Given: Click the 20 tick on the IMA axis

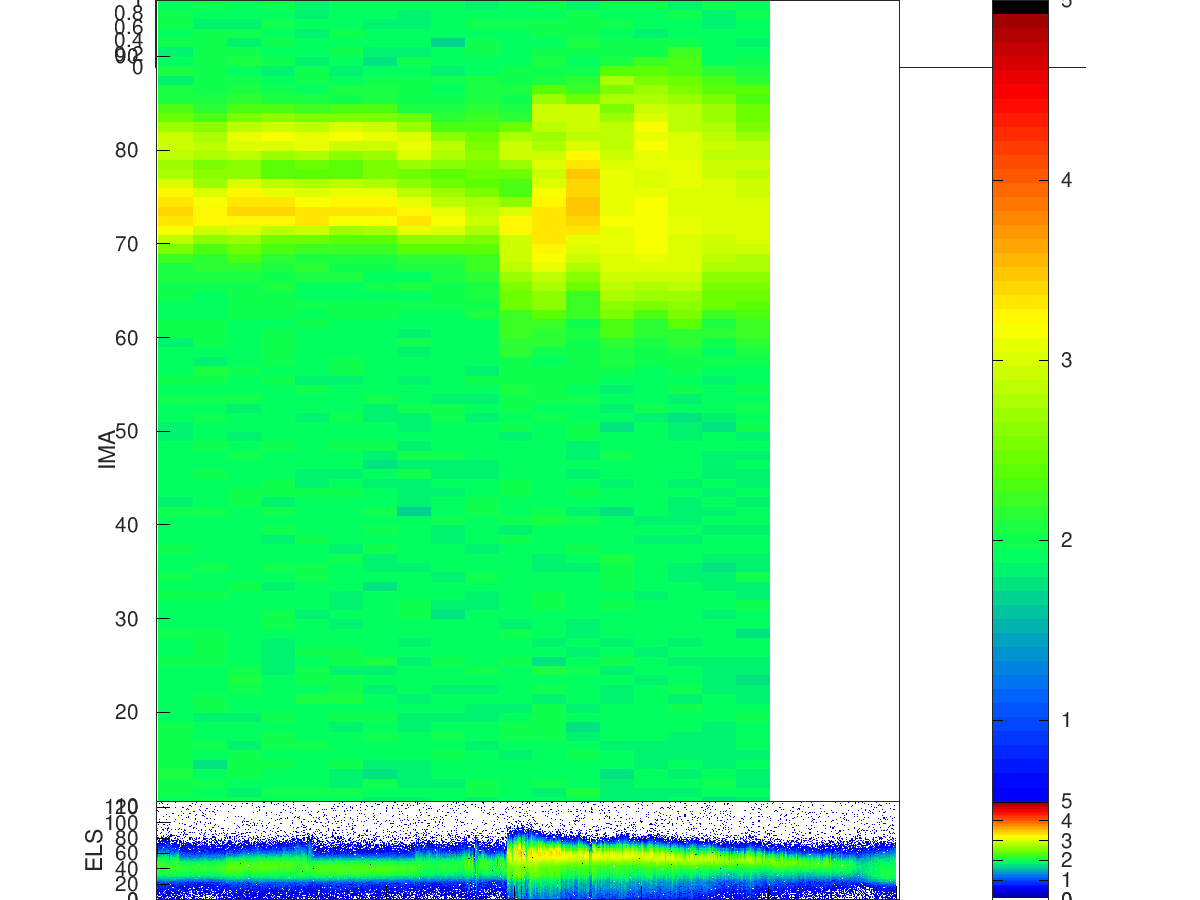Looking at the screenshot, I should click(x=126, y=712).
